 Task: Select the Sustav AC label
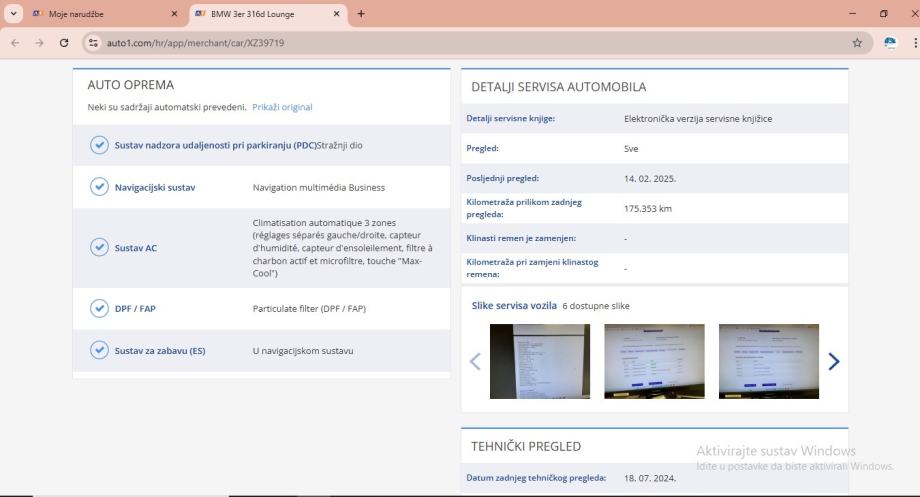click(x=136, y=248)
